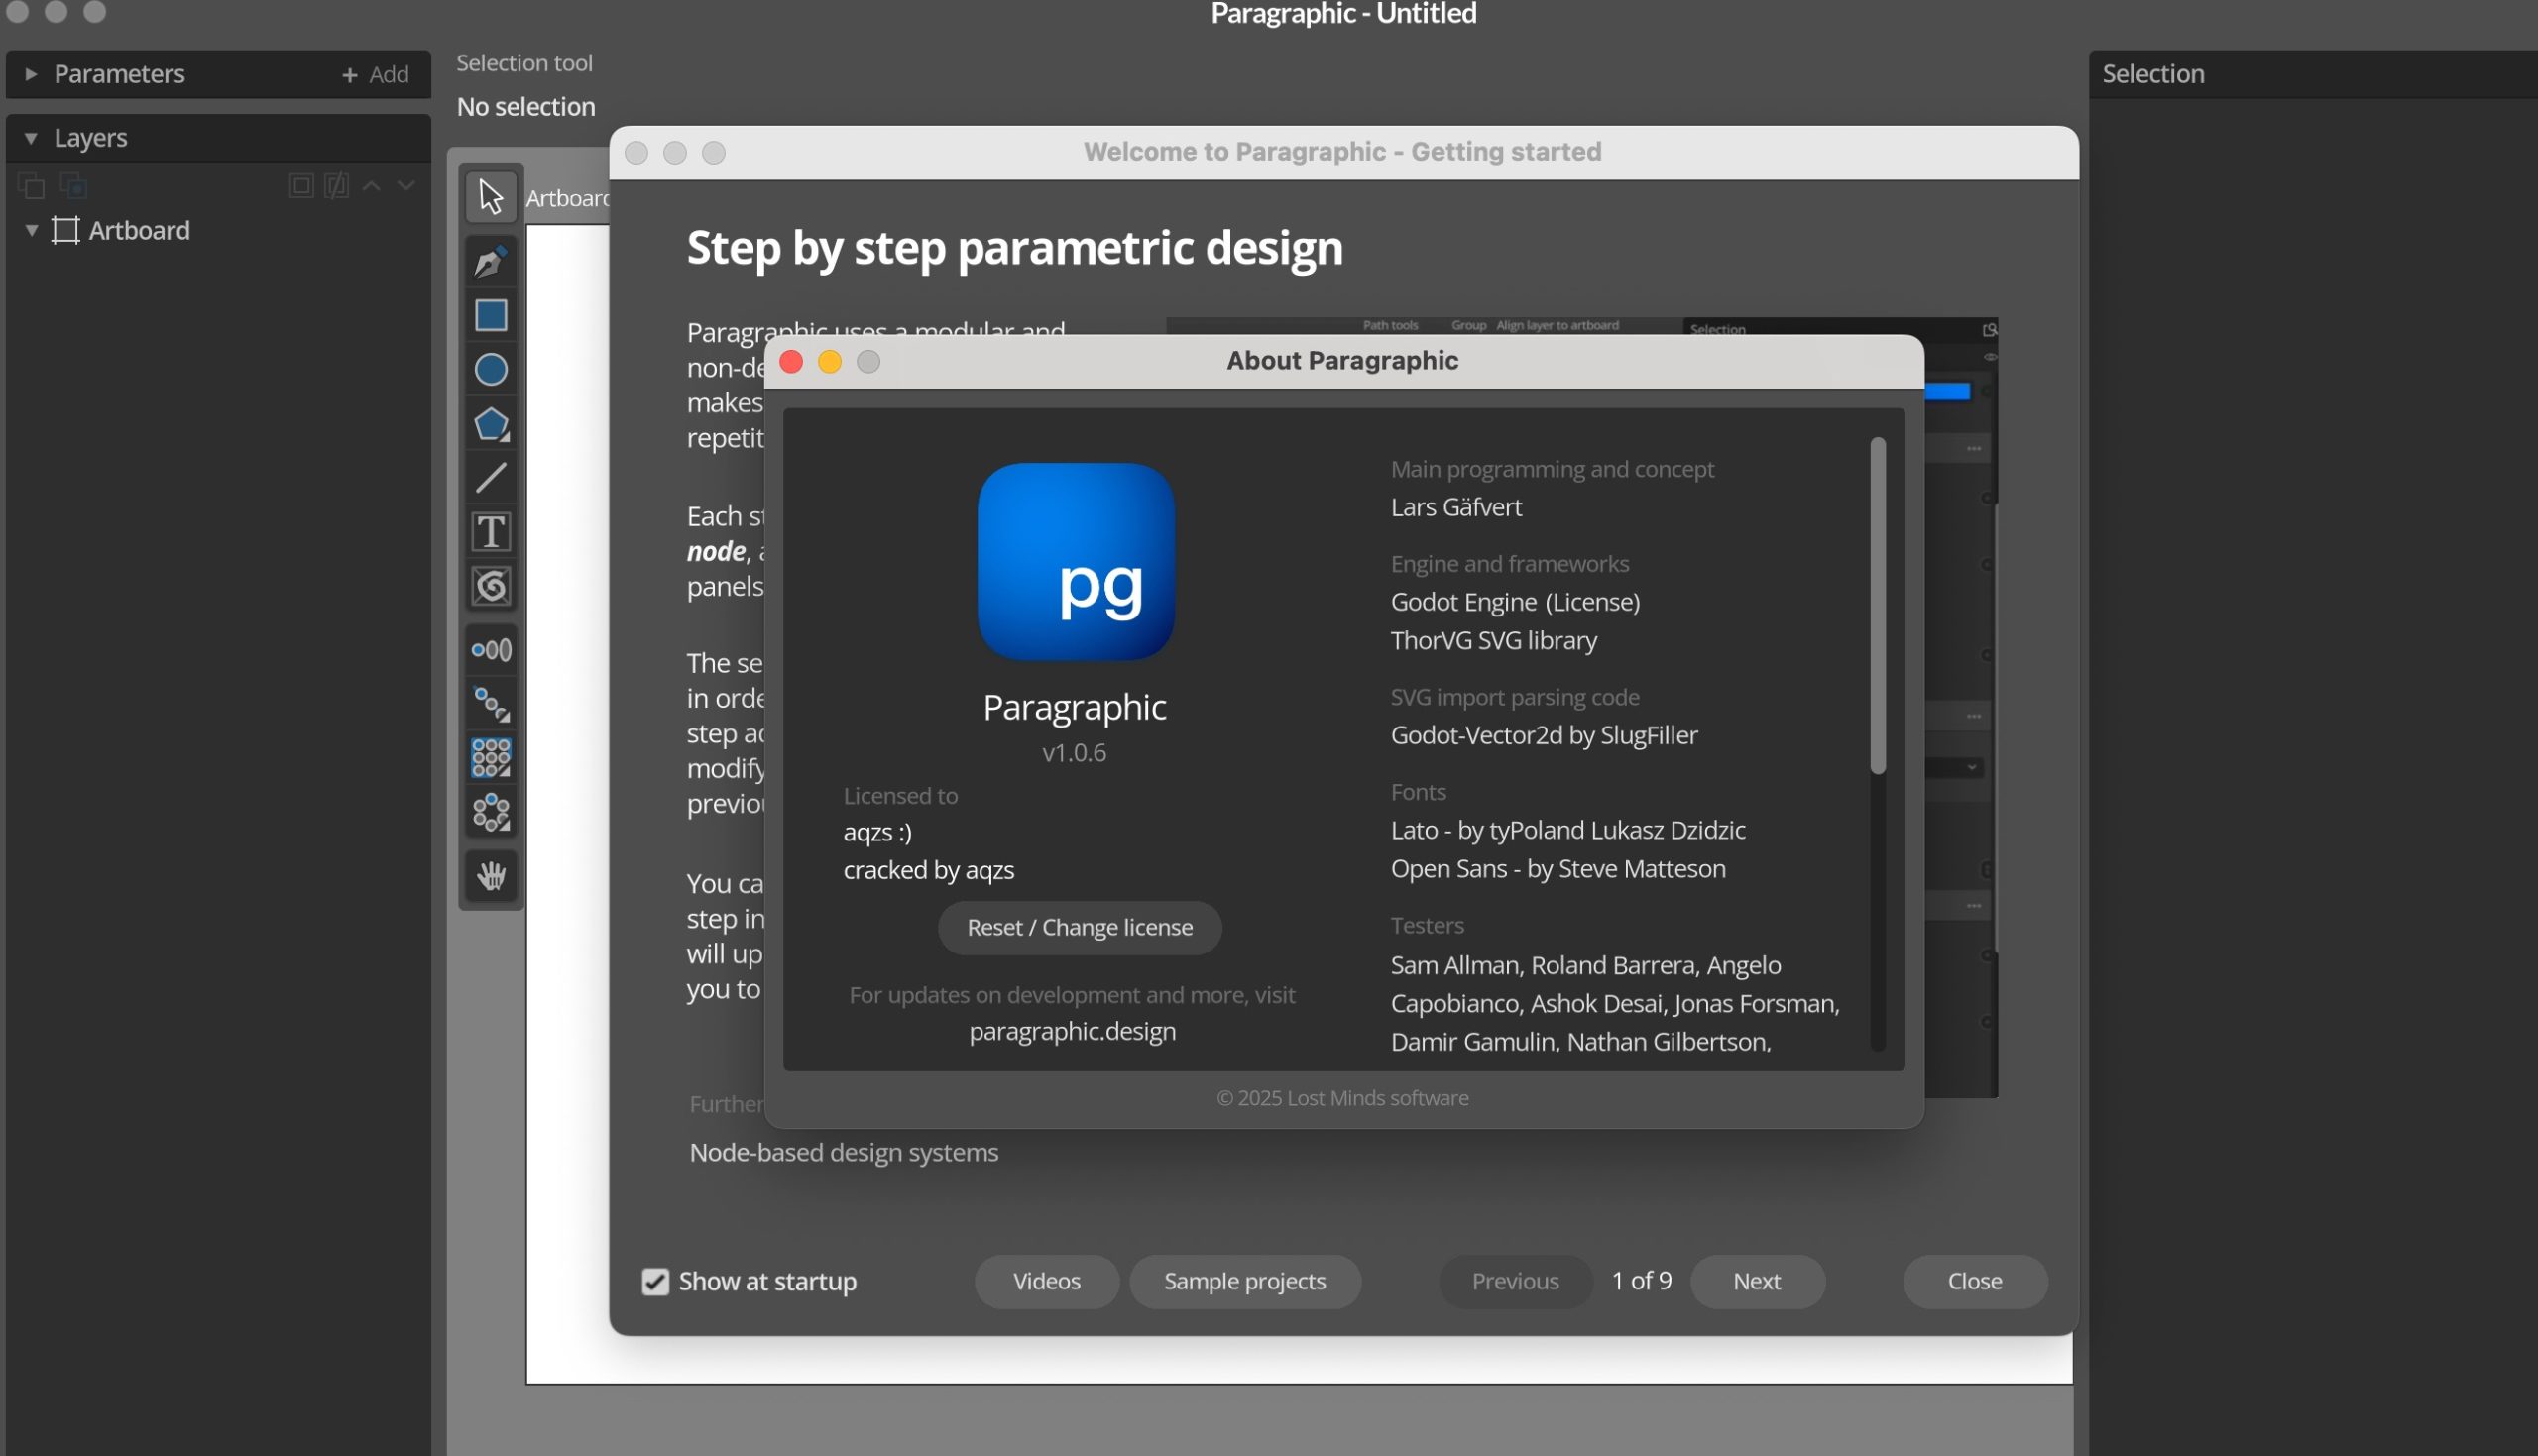
Task: Select the arrow Selection tool
Action: (491, 196)
